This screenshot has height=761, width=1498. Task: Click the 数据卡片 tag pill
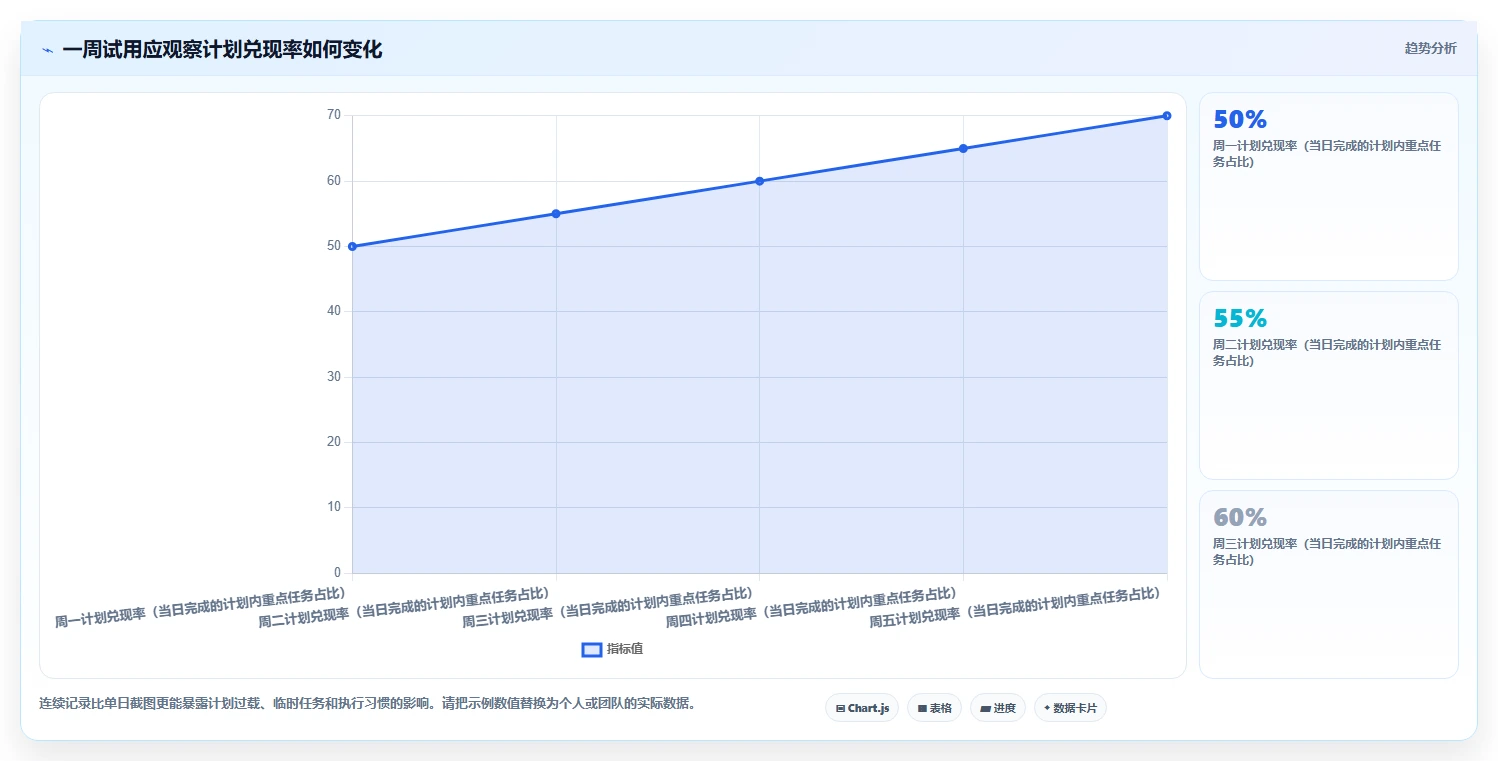click(1070, 708)
